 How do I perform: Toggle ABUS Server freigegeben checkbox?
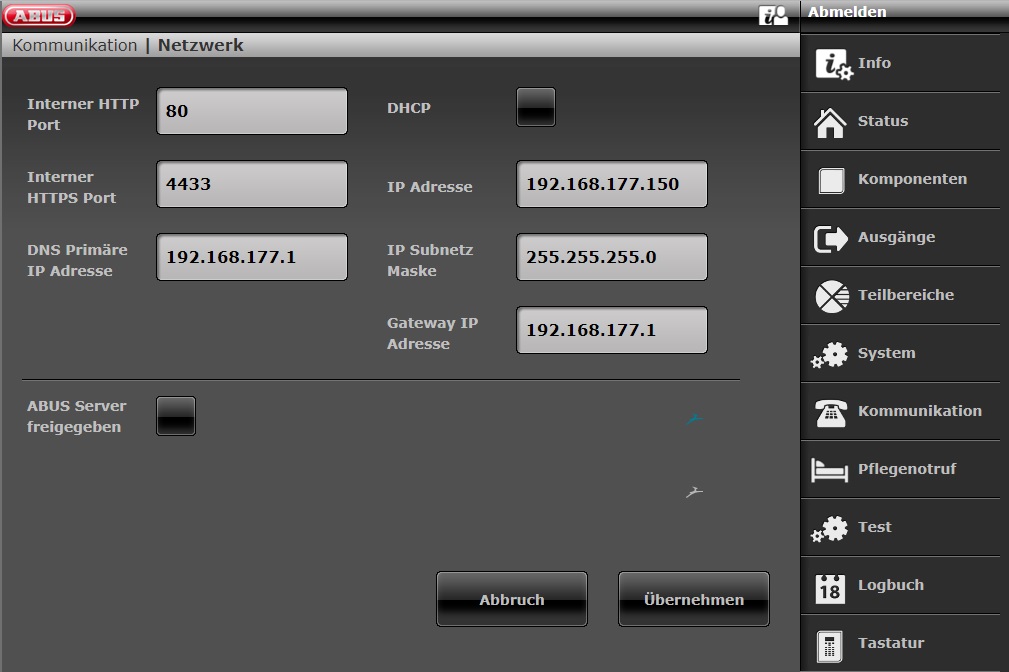coord(176,416)
